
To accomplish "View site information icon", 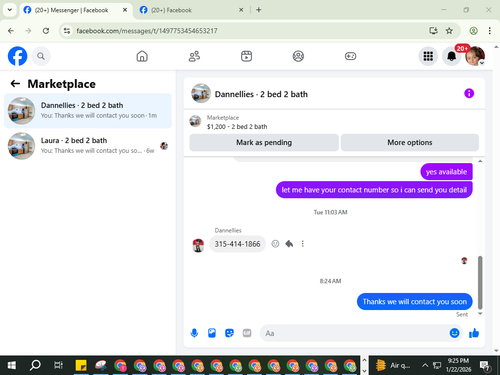I will coord(67,31).
